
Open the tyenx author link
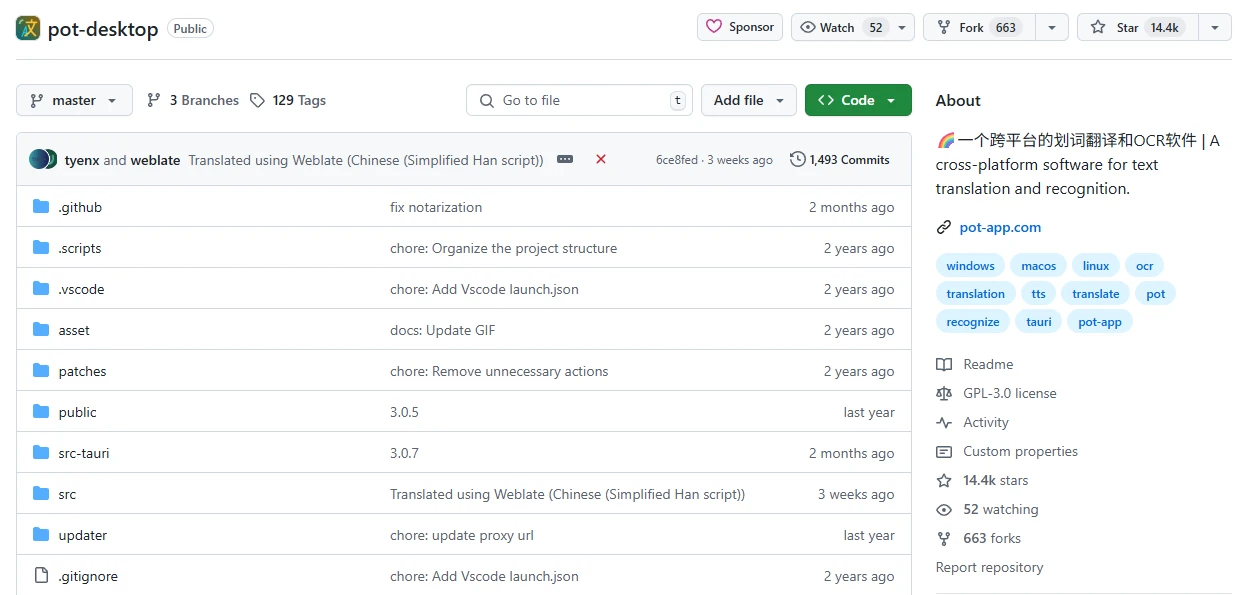pos(82,160)
